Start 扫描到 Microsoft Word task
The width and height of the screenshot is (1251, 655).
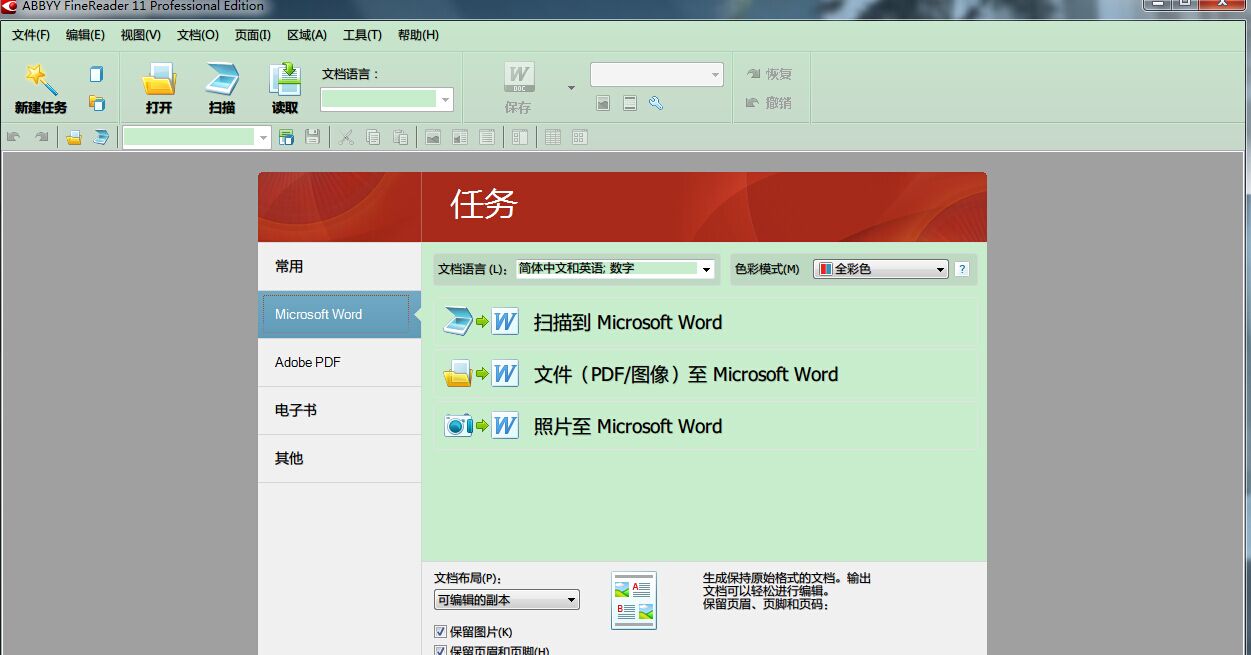pyautogui.click(x=706, y=322)
